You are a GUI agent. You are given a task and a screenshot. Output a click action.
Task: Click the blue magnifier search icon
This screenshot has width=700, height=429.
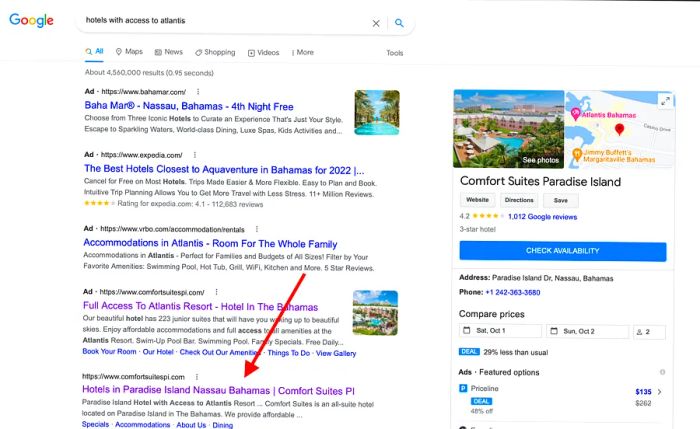pyautogui.click(x=399, y=23)
